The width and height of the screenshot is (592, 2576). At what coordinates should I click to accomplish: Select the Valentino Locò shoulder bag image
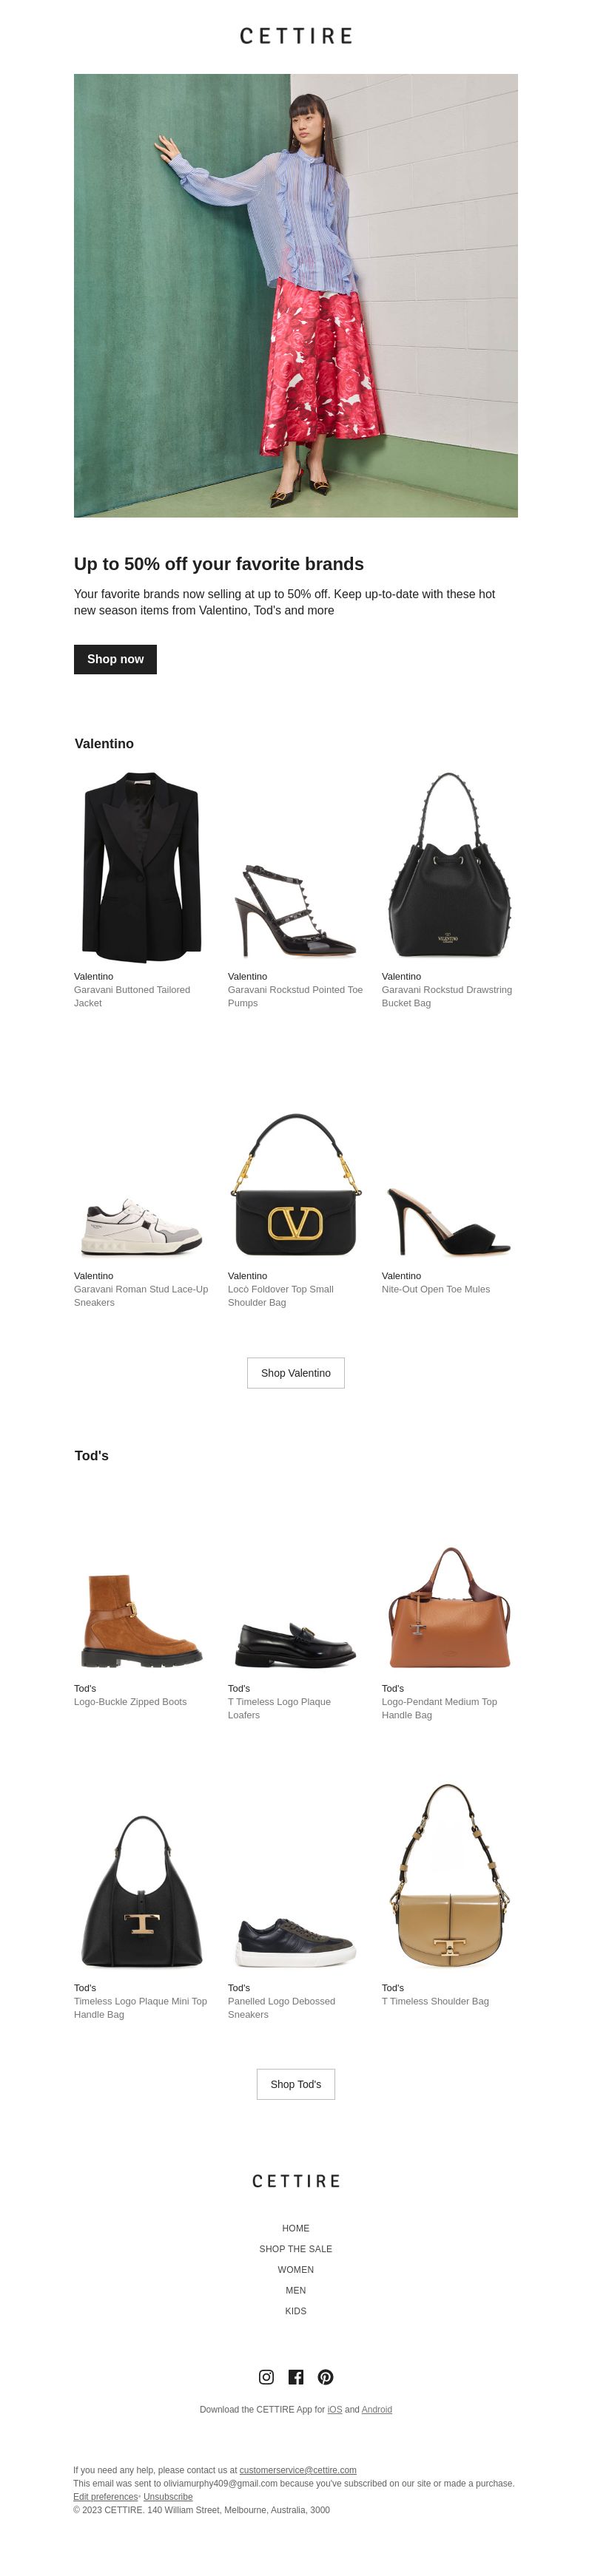[x=296, y=1185]
